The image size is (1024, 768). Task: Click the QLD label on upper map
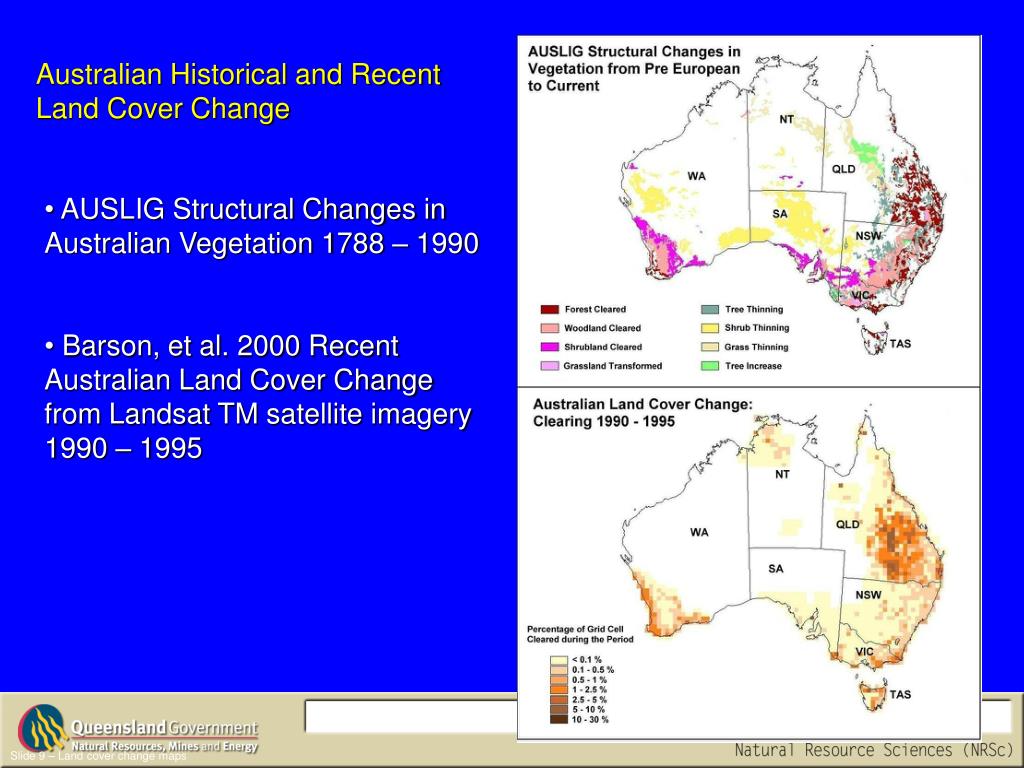(843, 169)
